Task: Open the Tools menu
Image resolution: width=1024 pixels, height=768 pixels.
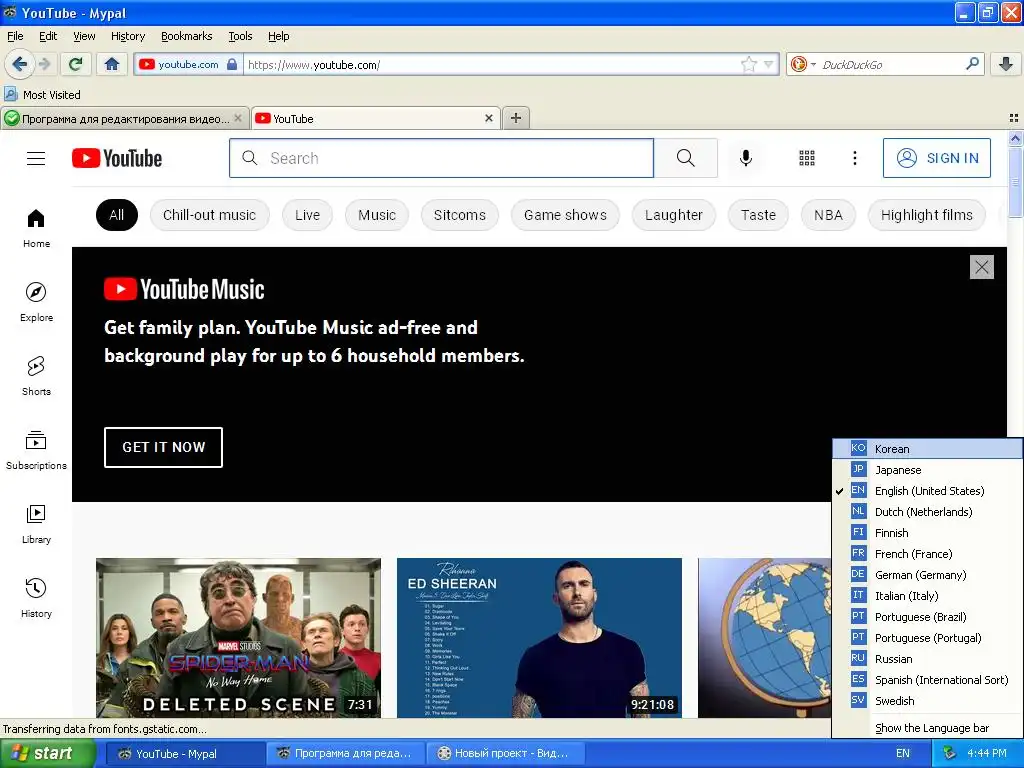Action: 240,36
